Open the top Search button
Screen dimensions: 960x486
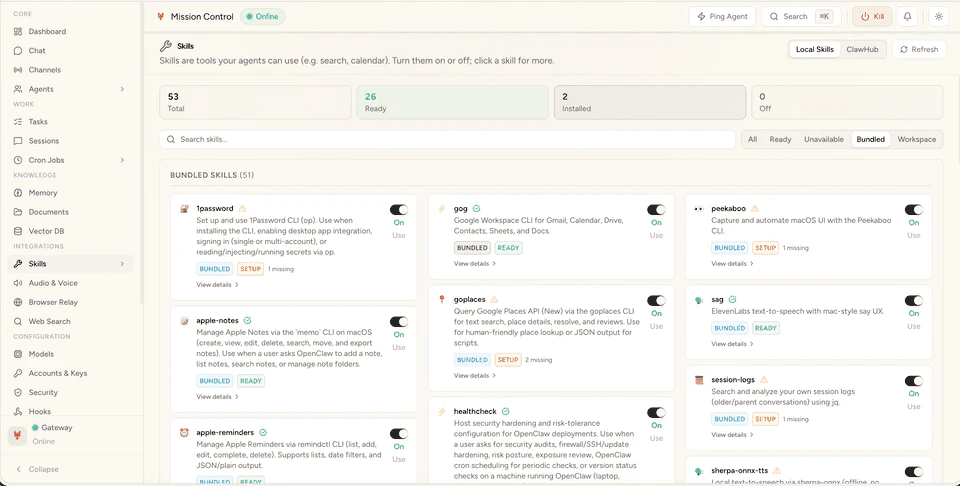click(x=801, y=17)
